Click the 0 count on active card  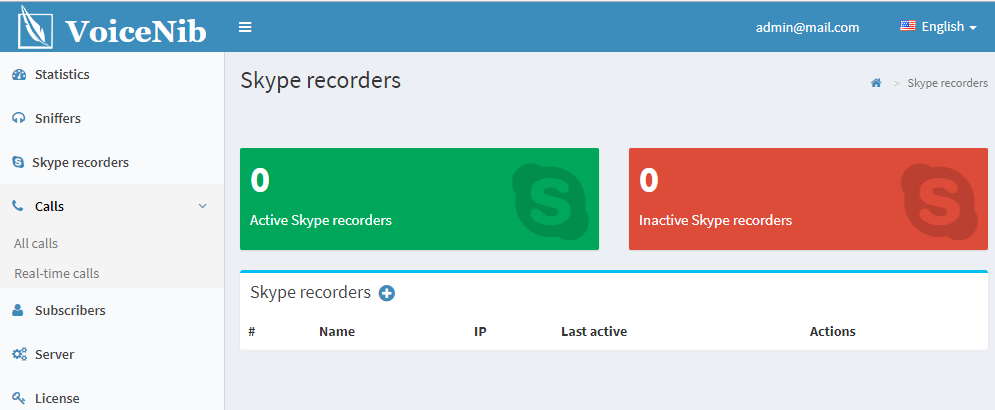(x=260, y=180)
